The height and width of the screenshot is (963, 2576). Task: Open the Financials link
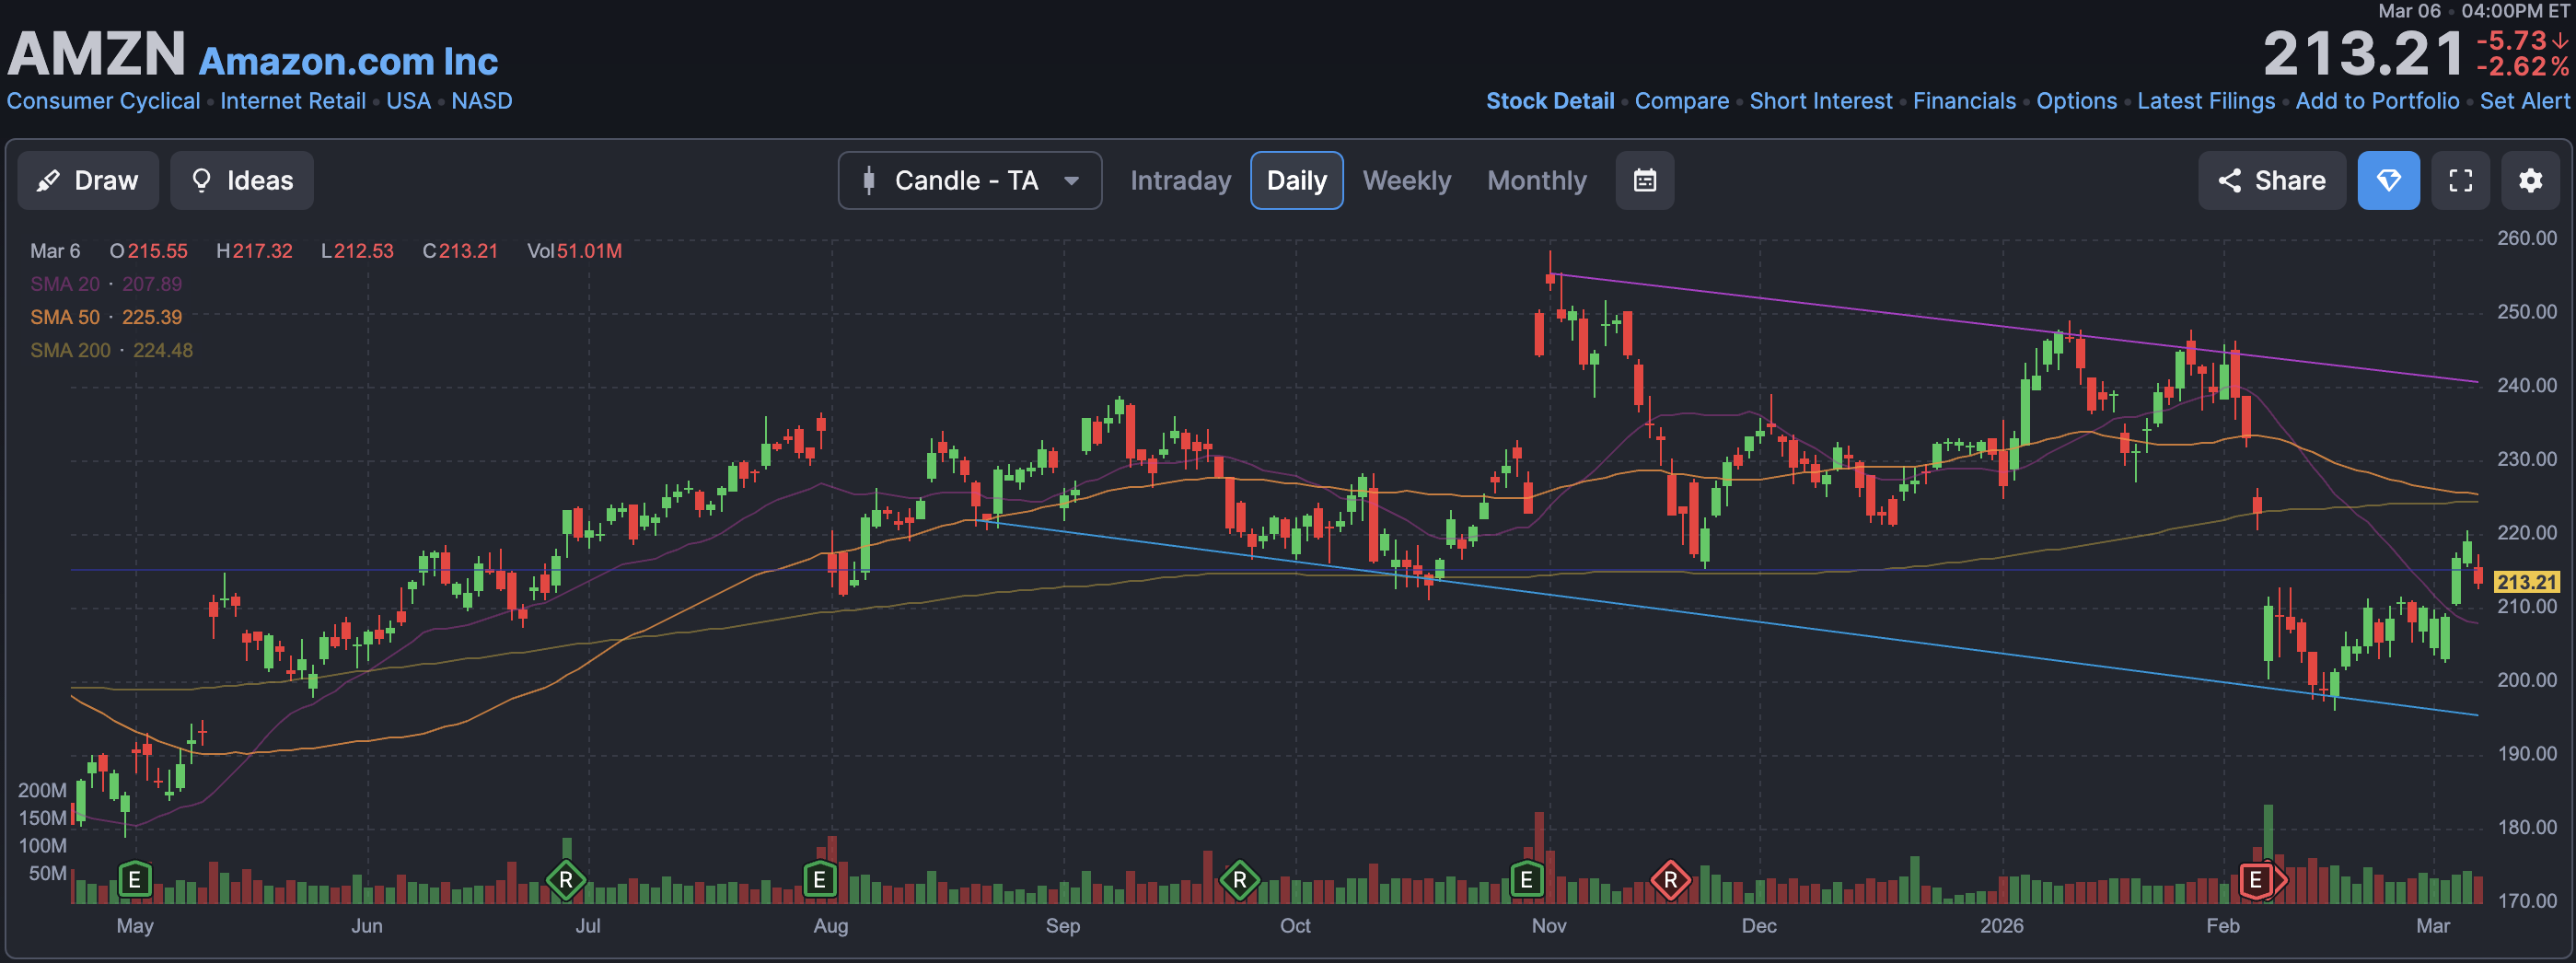(1965, 101)
